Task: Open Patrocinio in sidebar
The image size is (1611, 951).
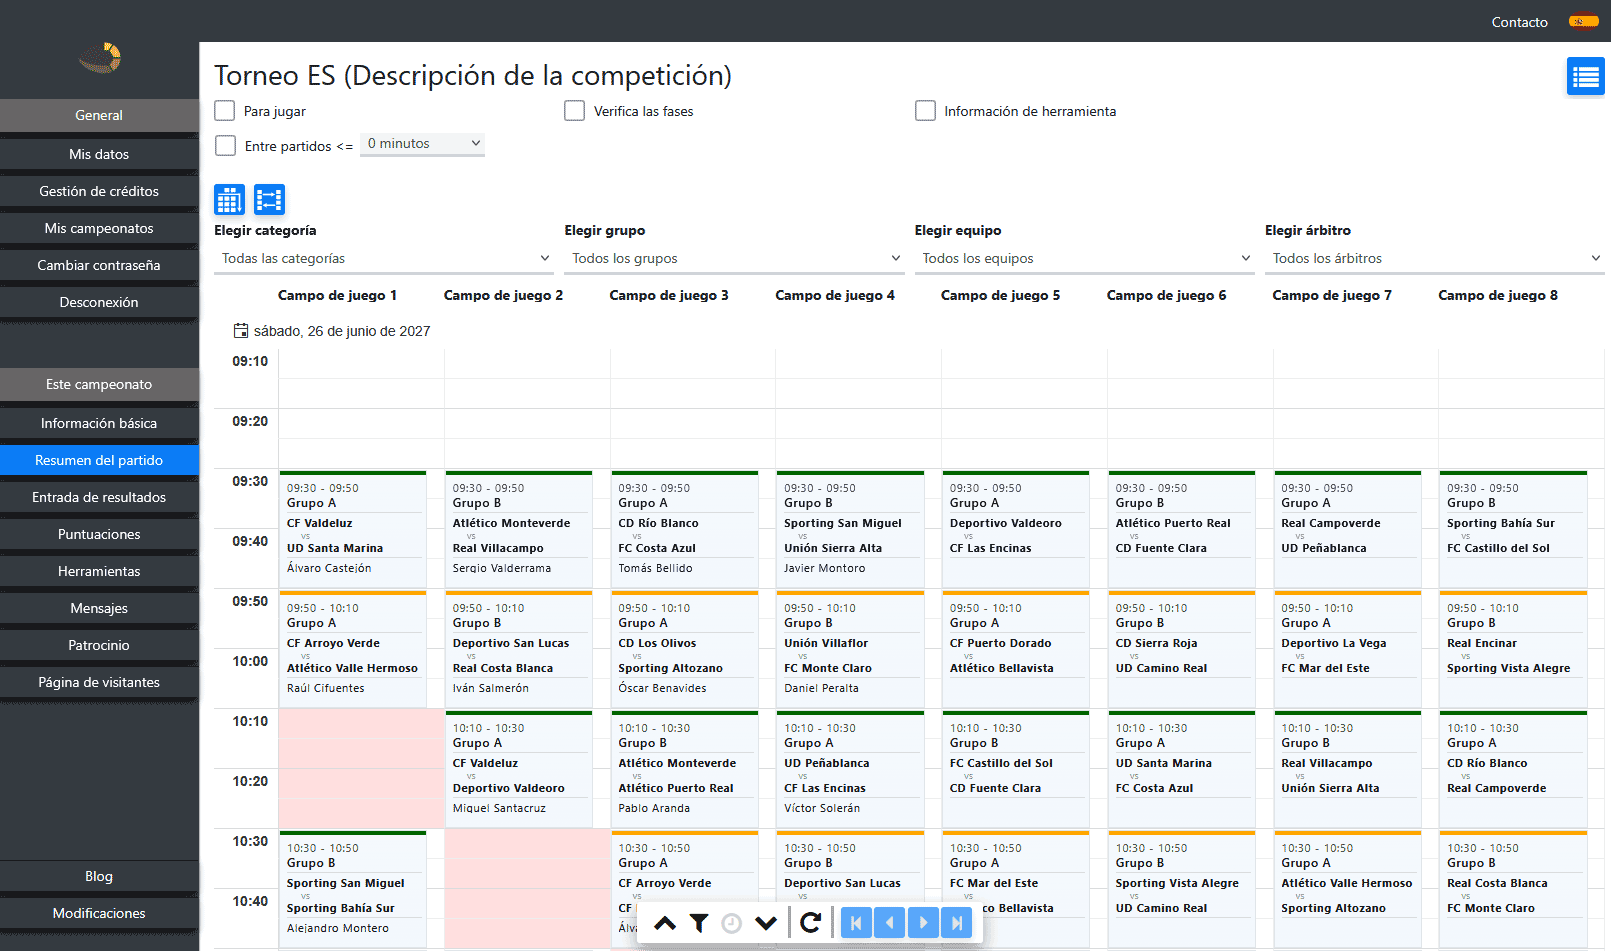Action: [x=99, y=645]
